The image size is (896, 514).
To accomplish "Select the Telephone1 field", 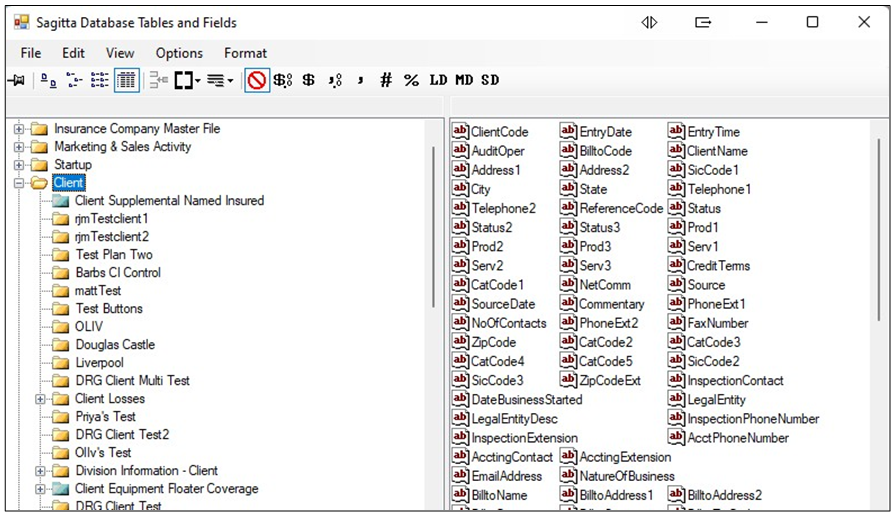I will (x=719, y=190).
